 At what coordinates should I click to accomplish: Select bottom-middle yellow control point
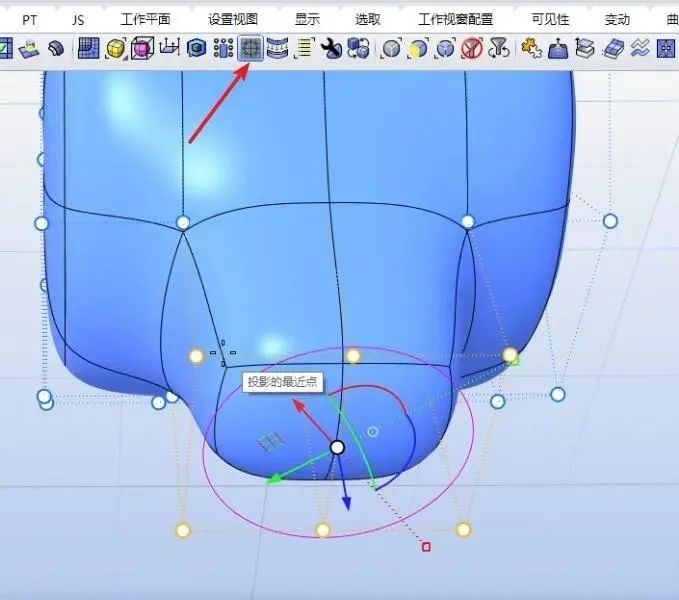323,530
